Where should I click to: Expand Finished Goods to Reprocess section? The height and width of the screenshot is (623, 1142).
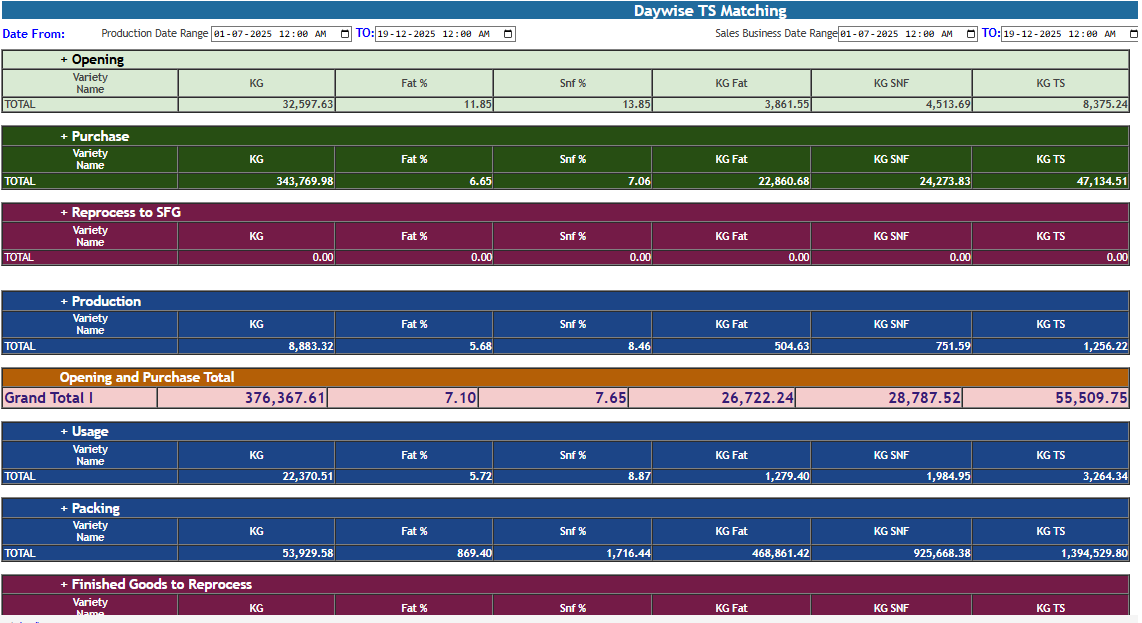pos(65,584)
